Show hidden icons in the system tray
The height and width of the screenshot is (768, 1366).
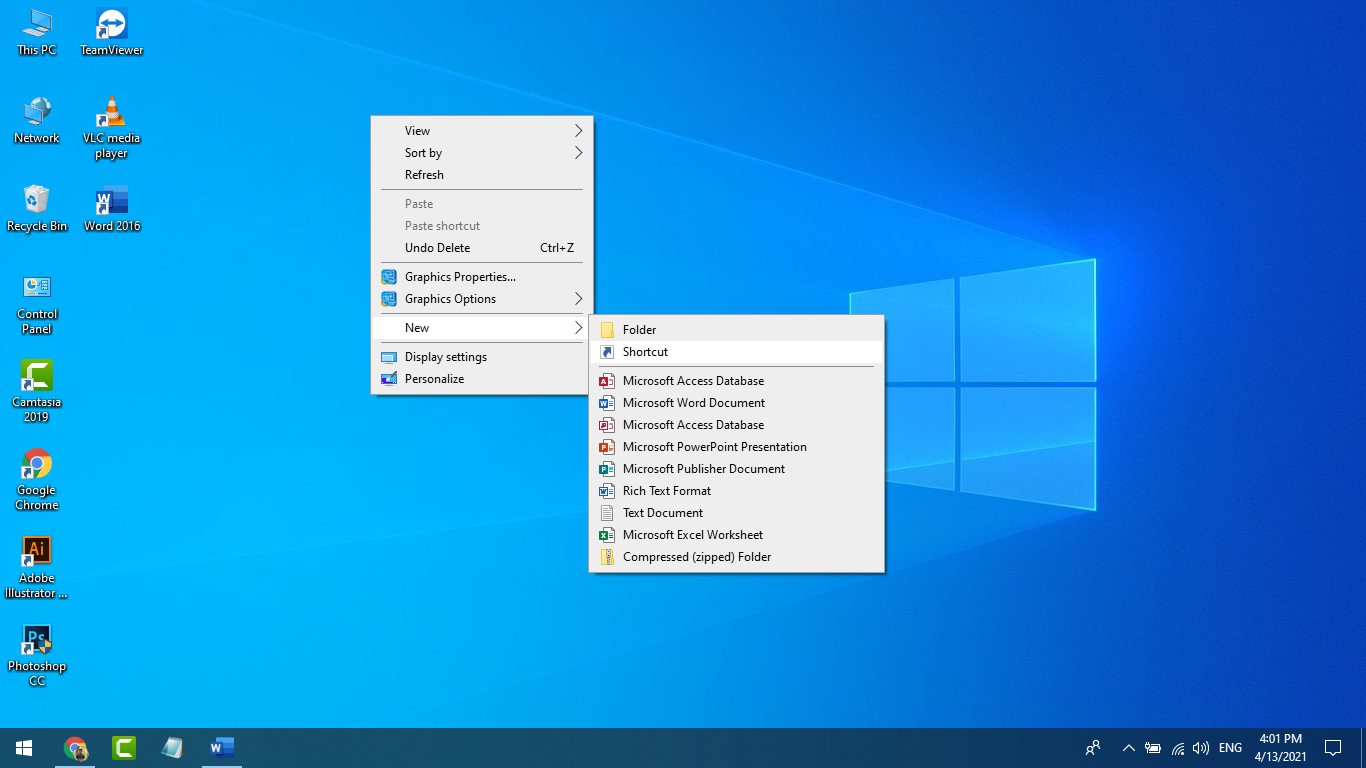[1128, 748]
